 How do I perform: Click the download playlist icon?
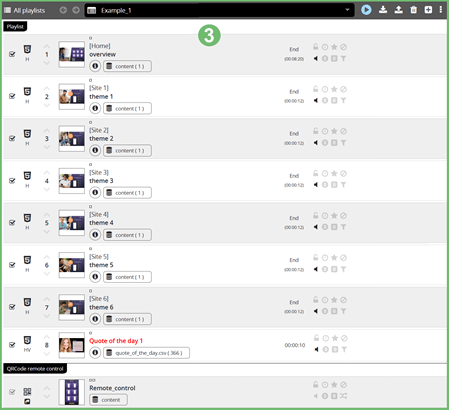pos(383,10)
